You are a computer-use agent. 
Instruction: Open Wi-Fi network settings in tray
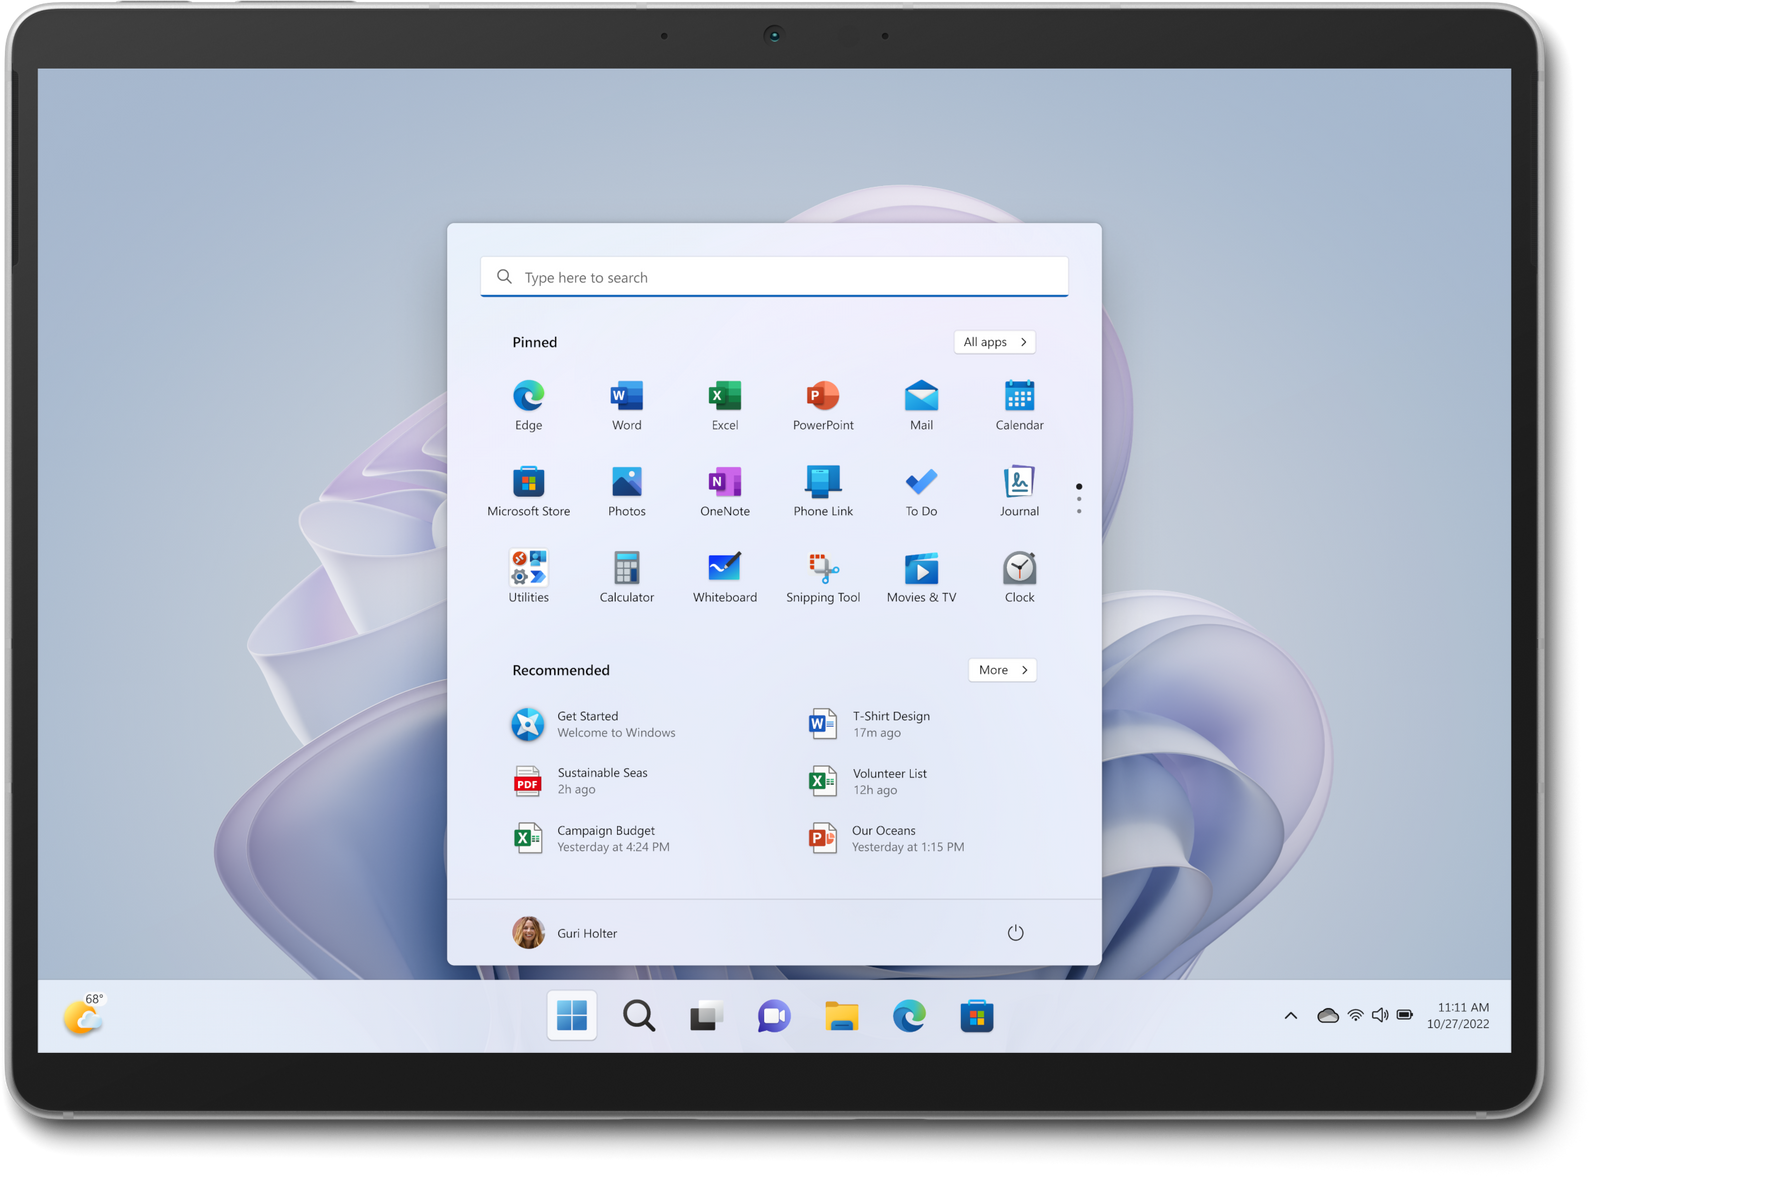point(1355,1016)
